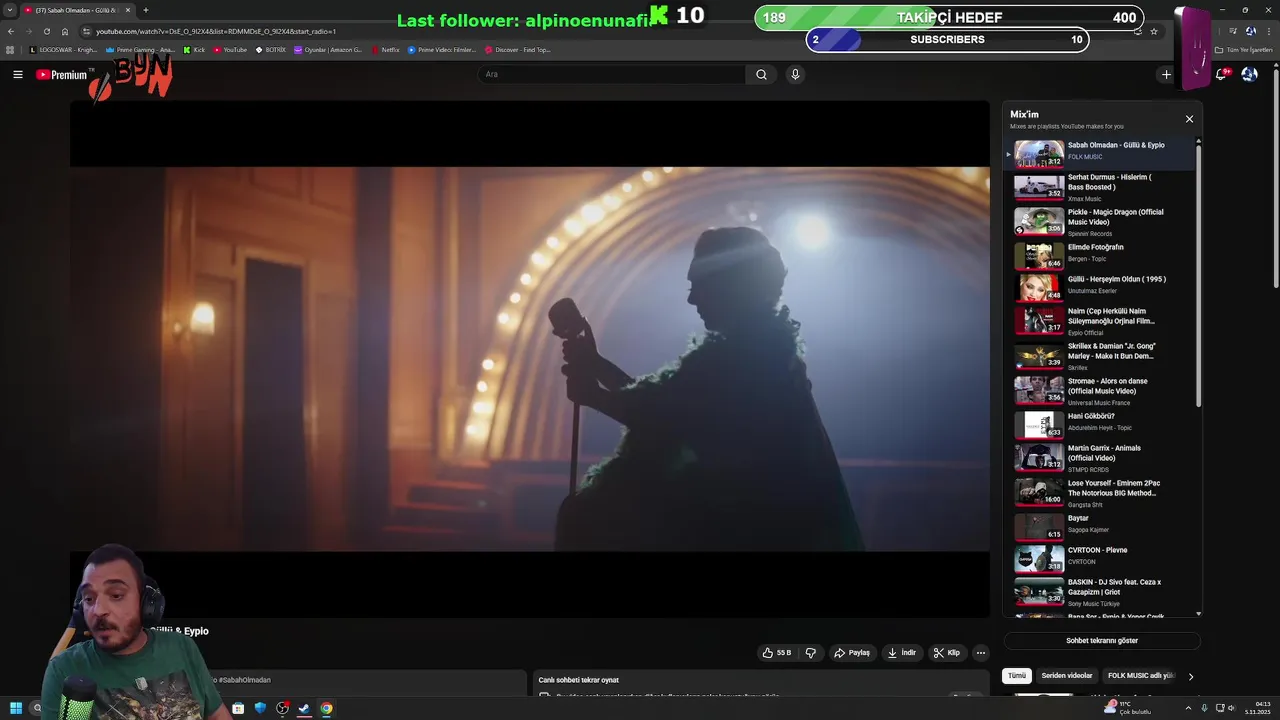Open LOGOSWAR bookmark
Viewport: 1280px width, 720px height.
tap(64, 49)
